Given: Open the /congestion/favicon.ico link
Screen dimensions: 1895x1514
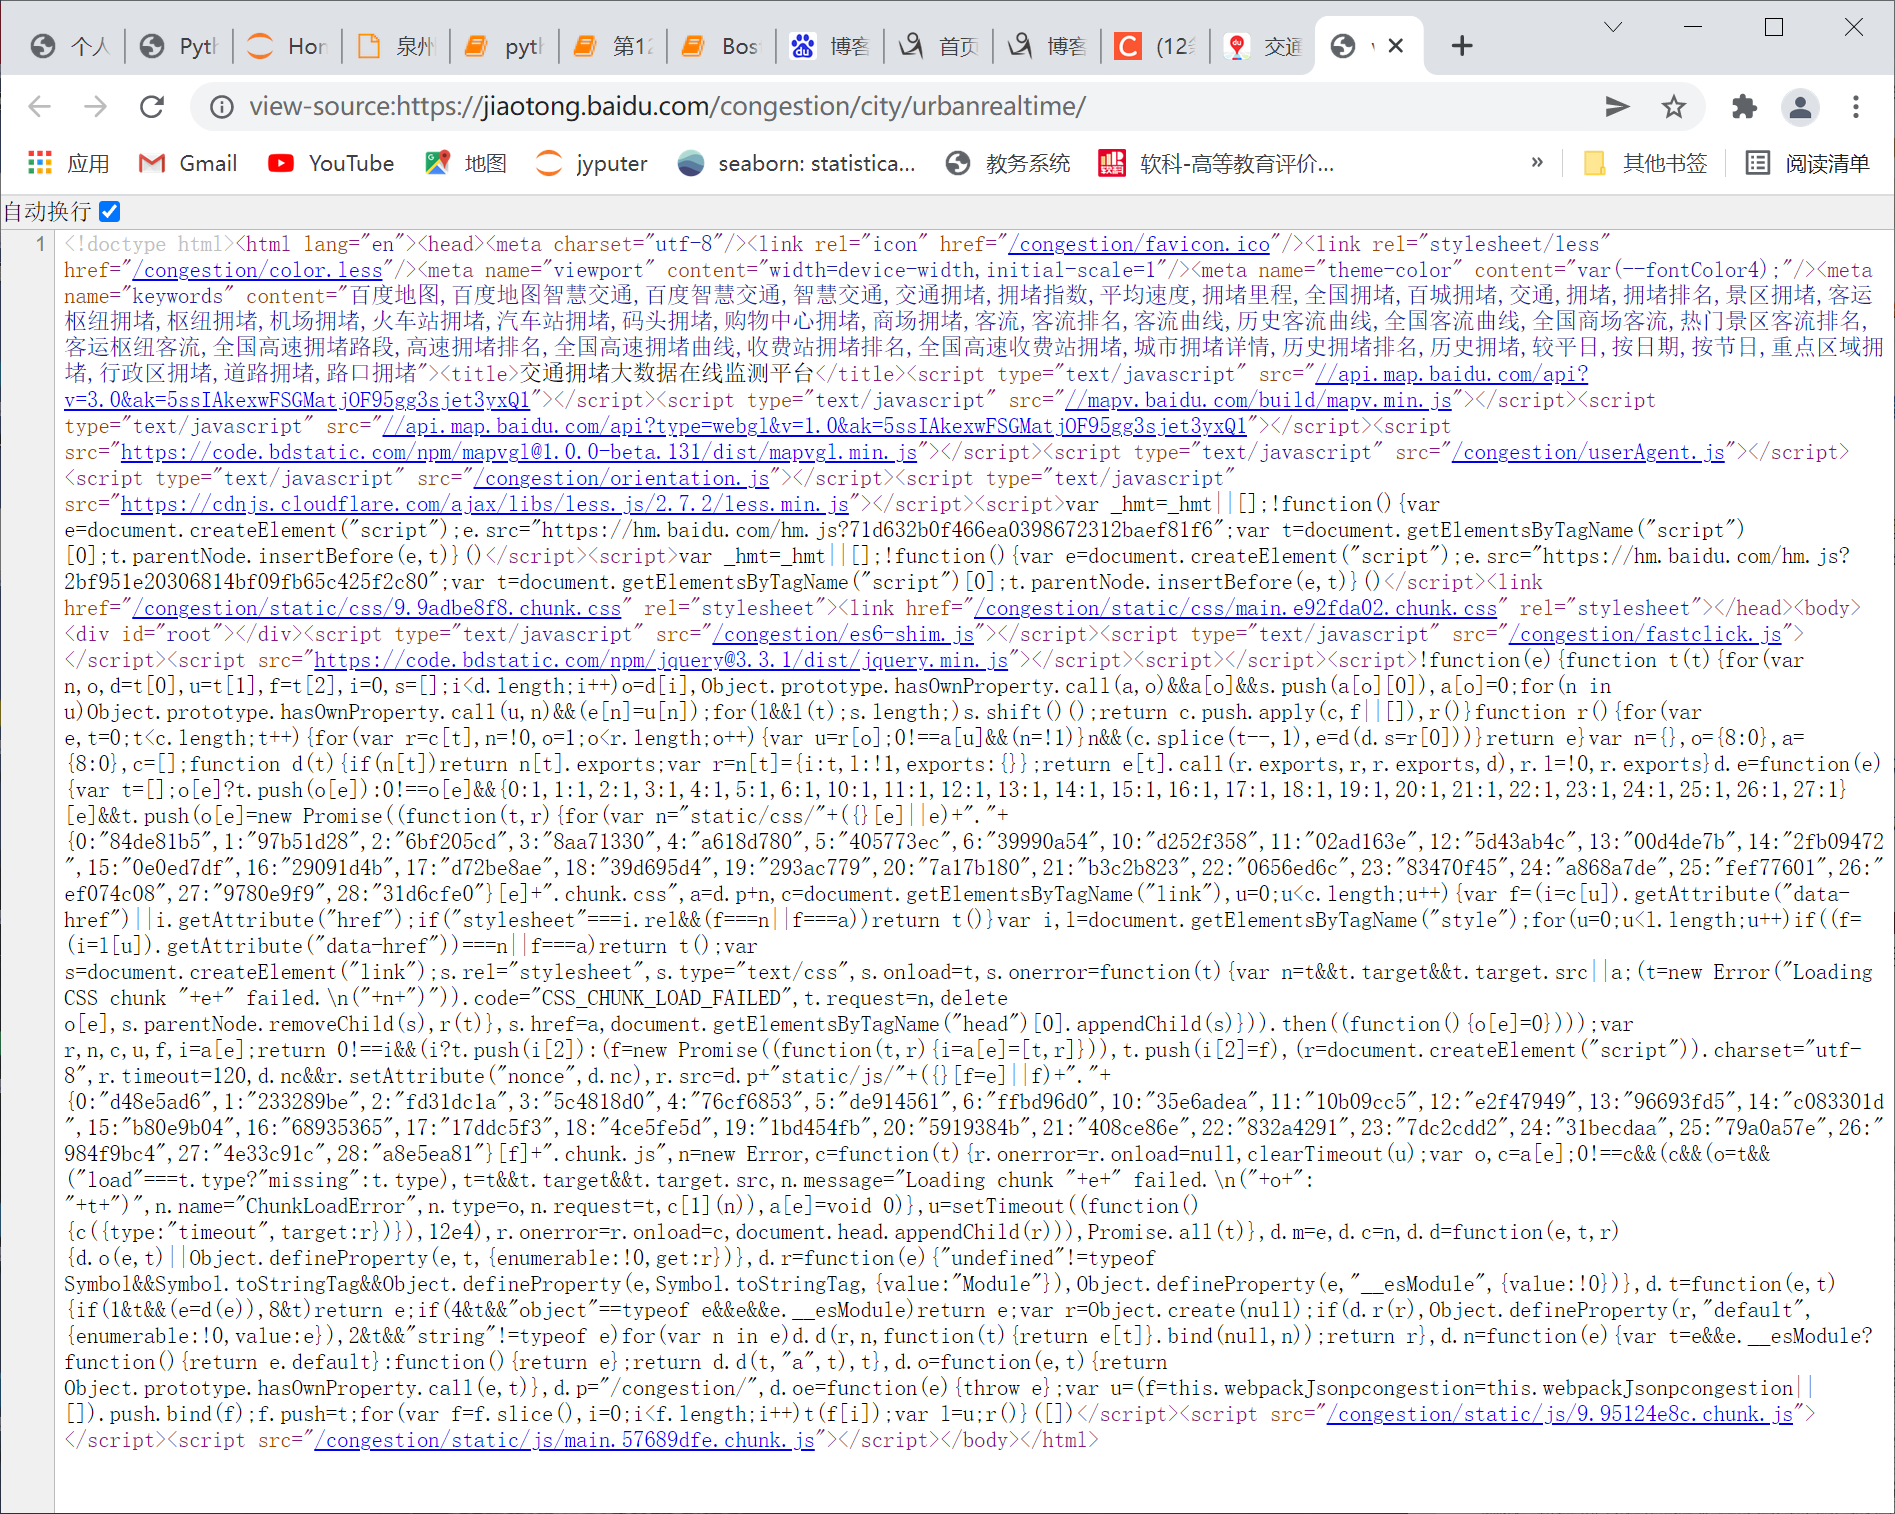Looking at the screenshot, I should point(1139,244).
